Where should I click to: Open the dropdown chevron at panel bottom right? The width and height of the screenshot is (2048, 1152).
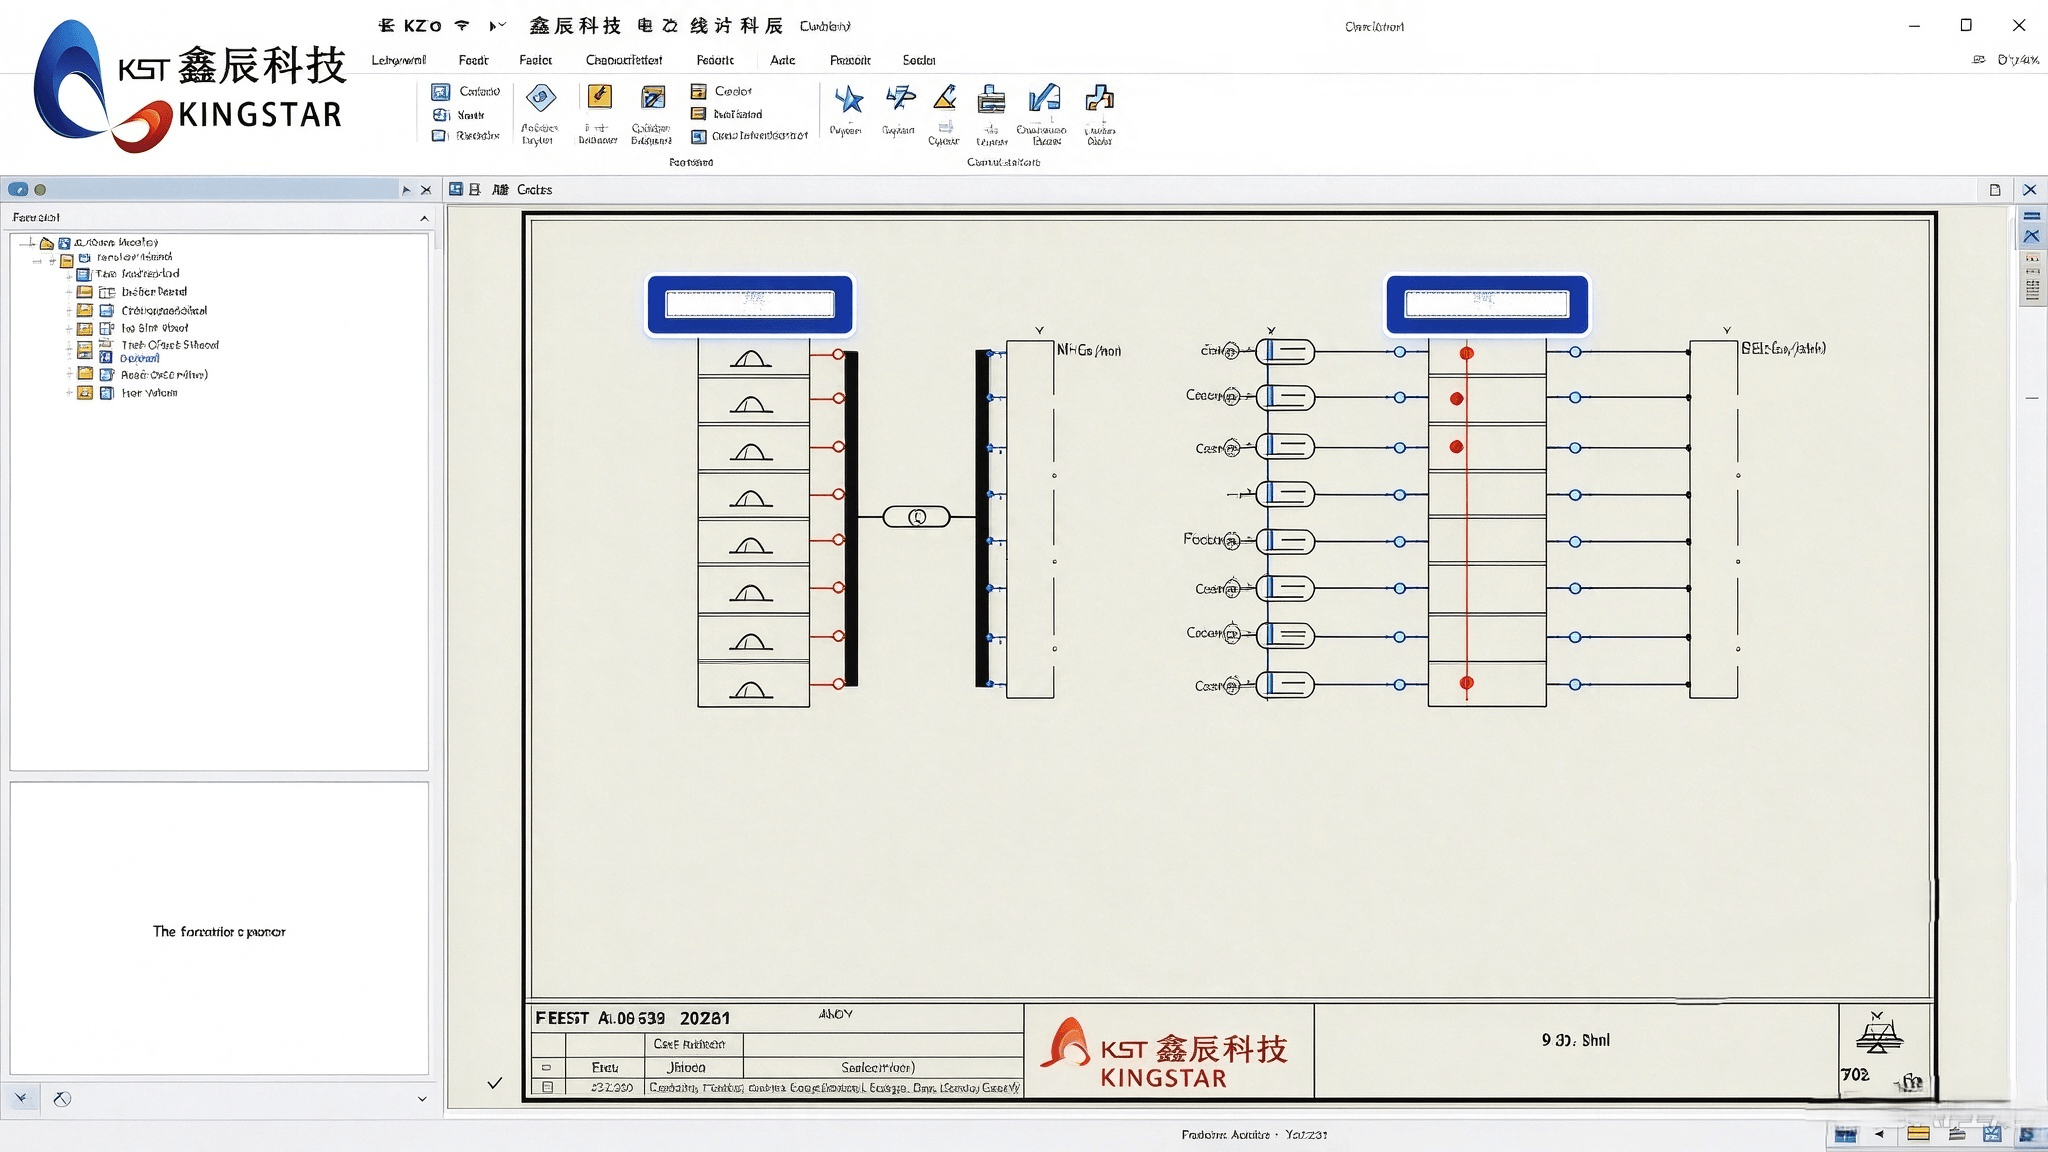[x=422, y=1099]
